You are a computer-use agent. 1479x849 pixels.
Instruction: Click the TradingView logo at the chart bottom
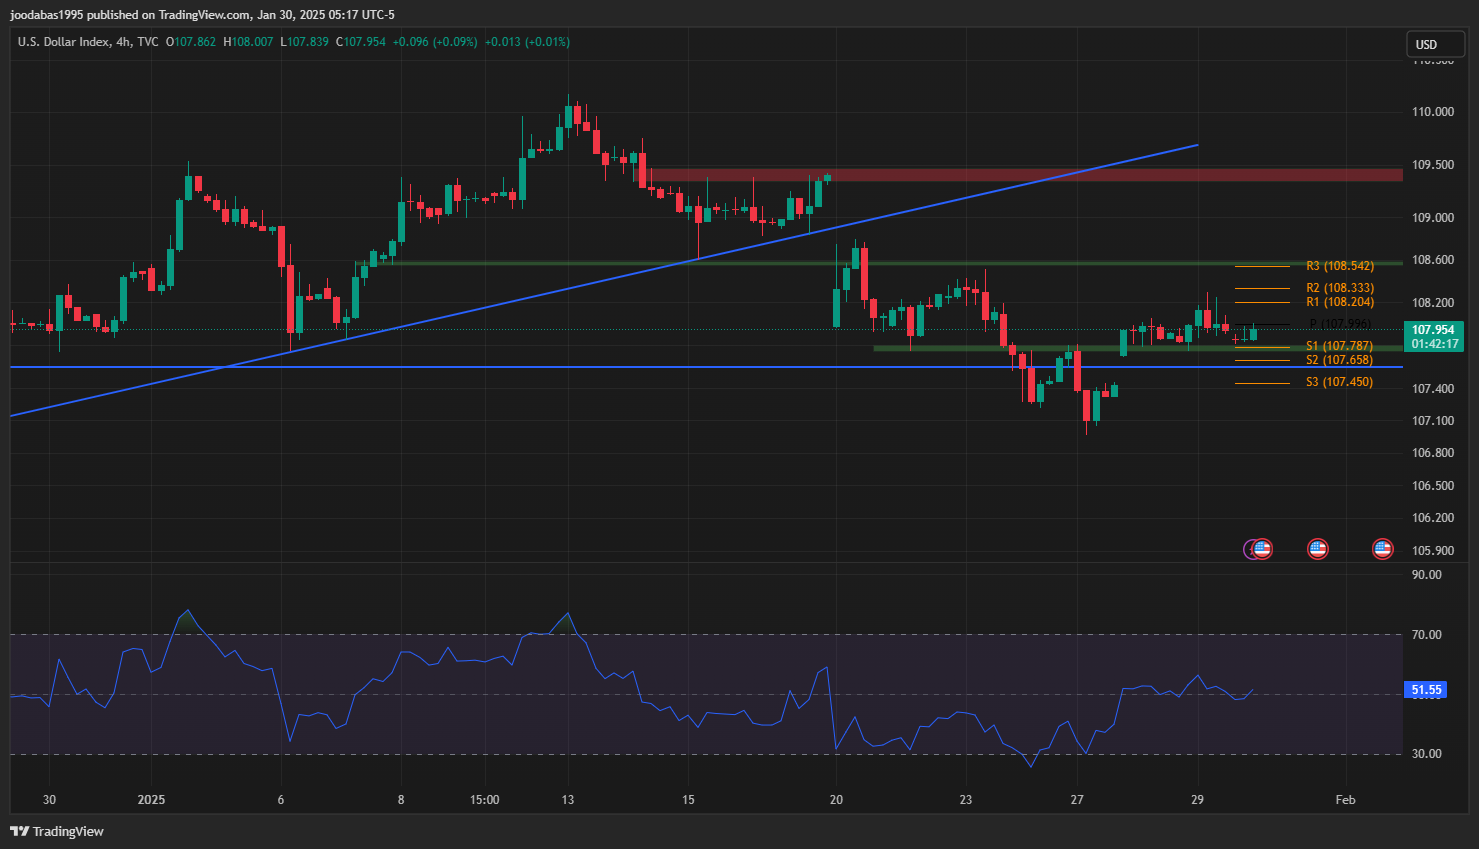point(57,831)
